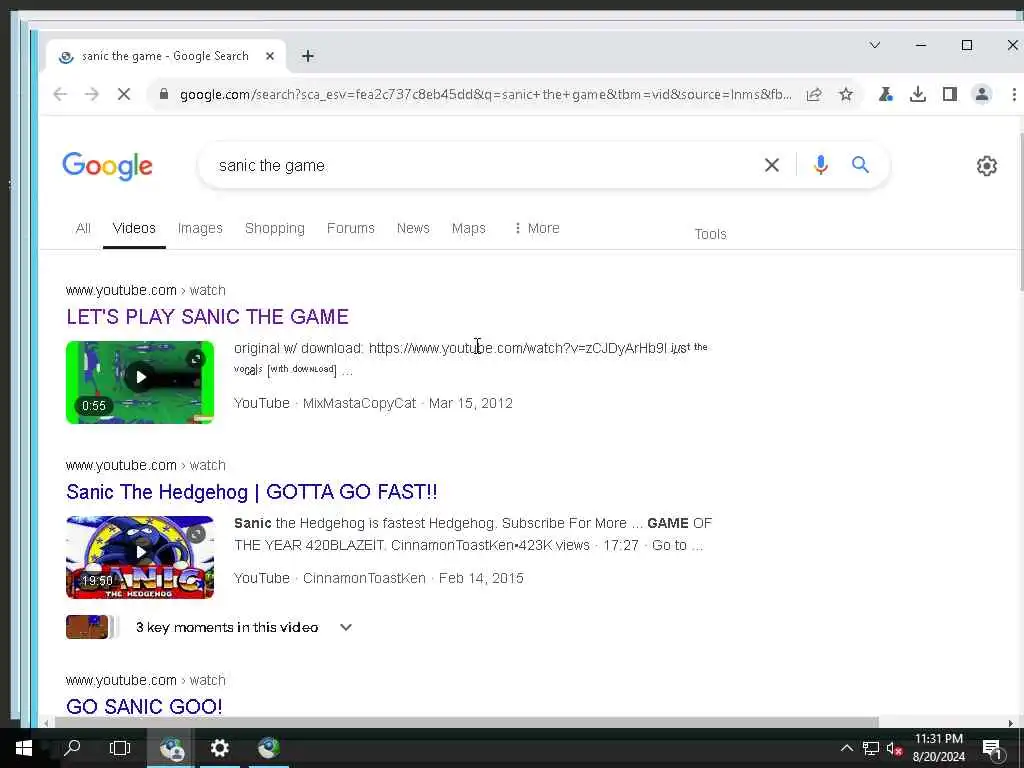Clear the Google search box
This screenshot has width=1024, height=768.
771,165
